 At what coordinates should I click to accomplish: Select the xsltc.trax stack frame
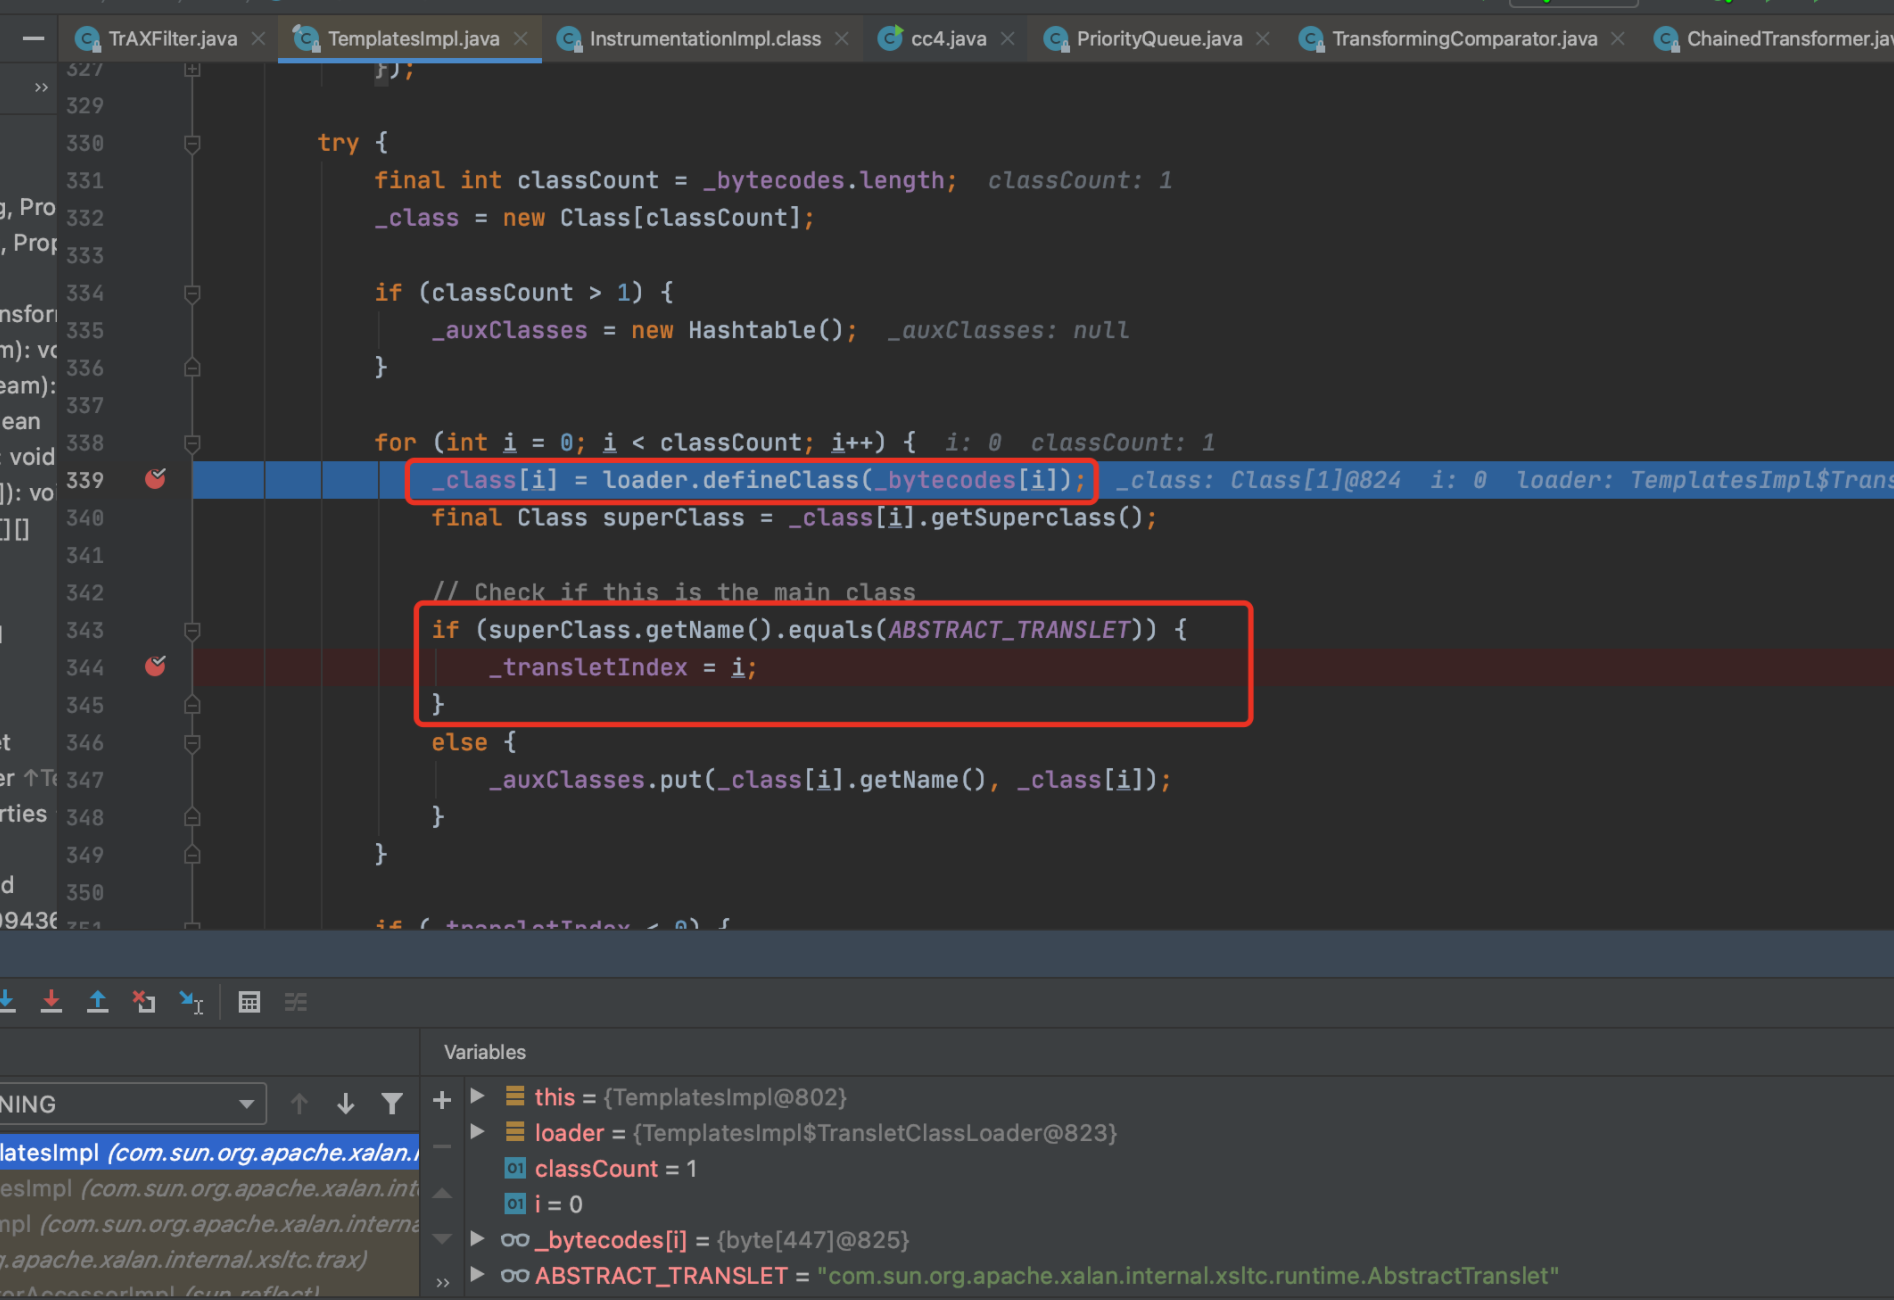209,1259
